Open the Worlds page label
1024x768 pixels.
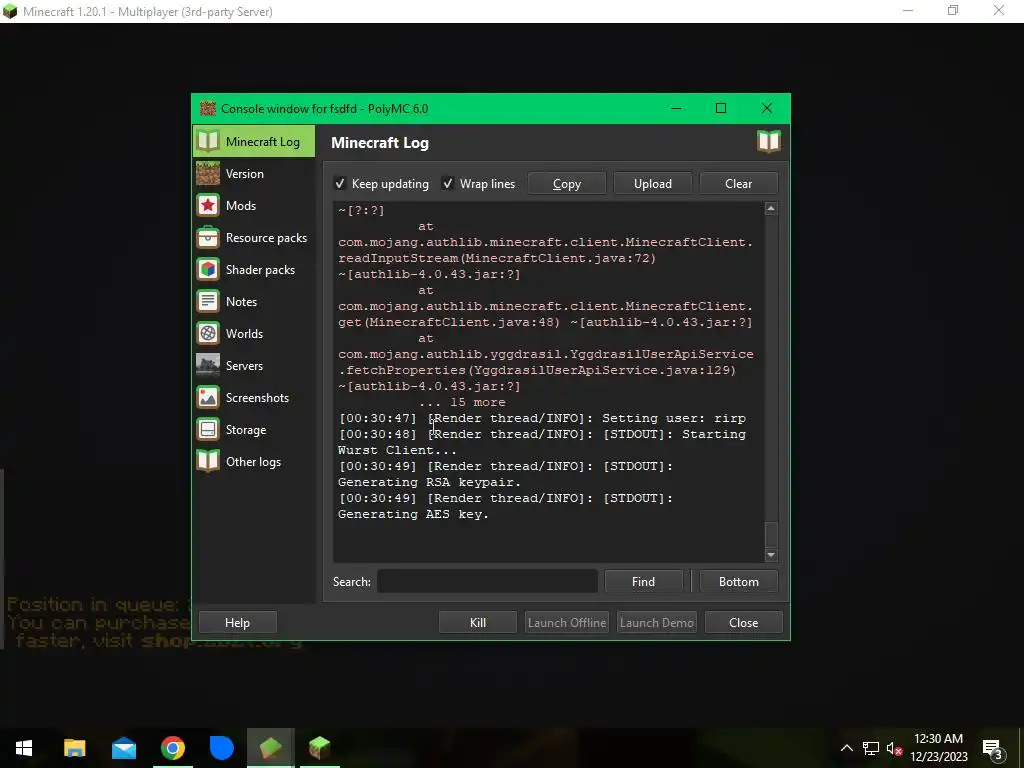244,334
